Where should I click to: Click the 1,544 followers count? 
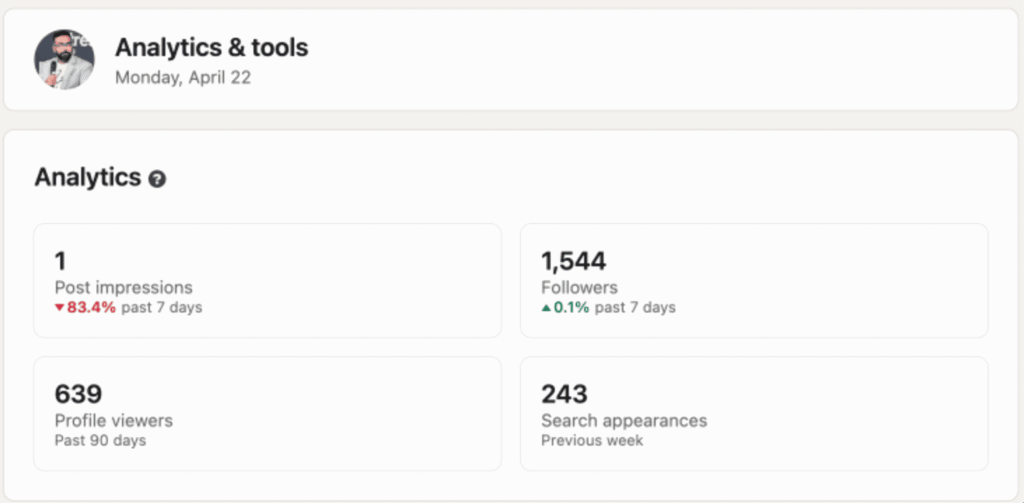pos(573,262)
